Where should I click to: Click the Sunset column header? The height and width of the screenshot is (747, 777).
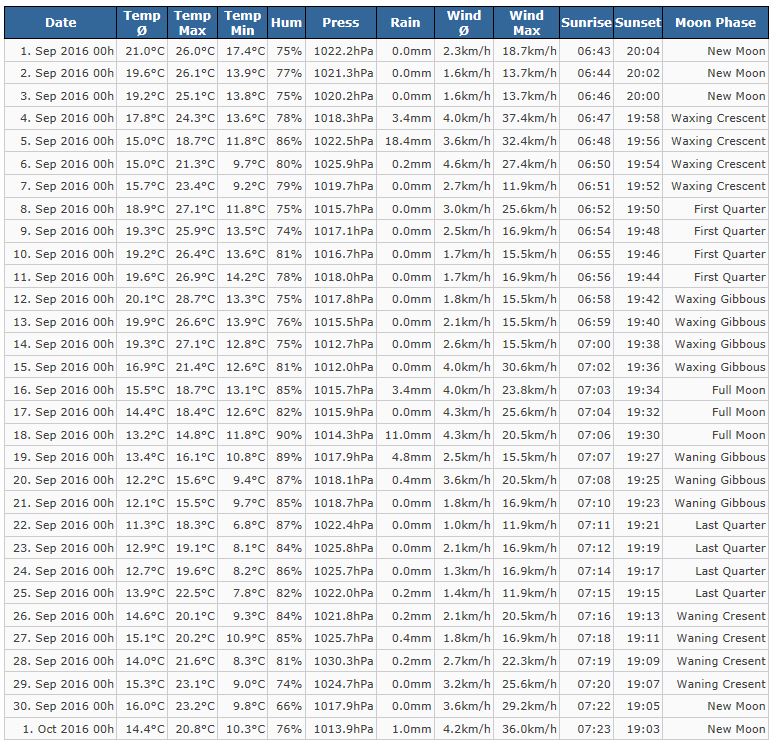pyautogui.click(x=638, y=23)
